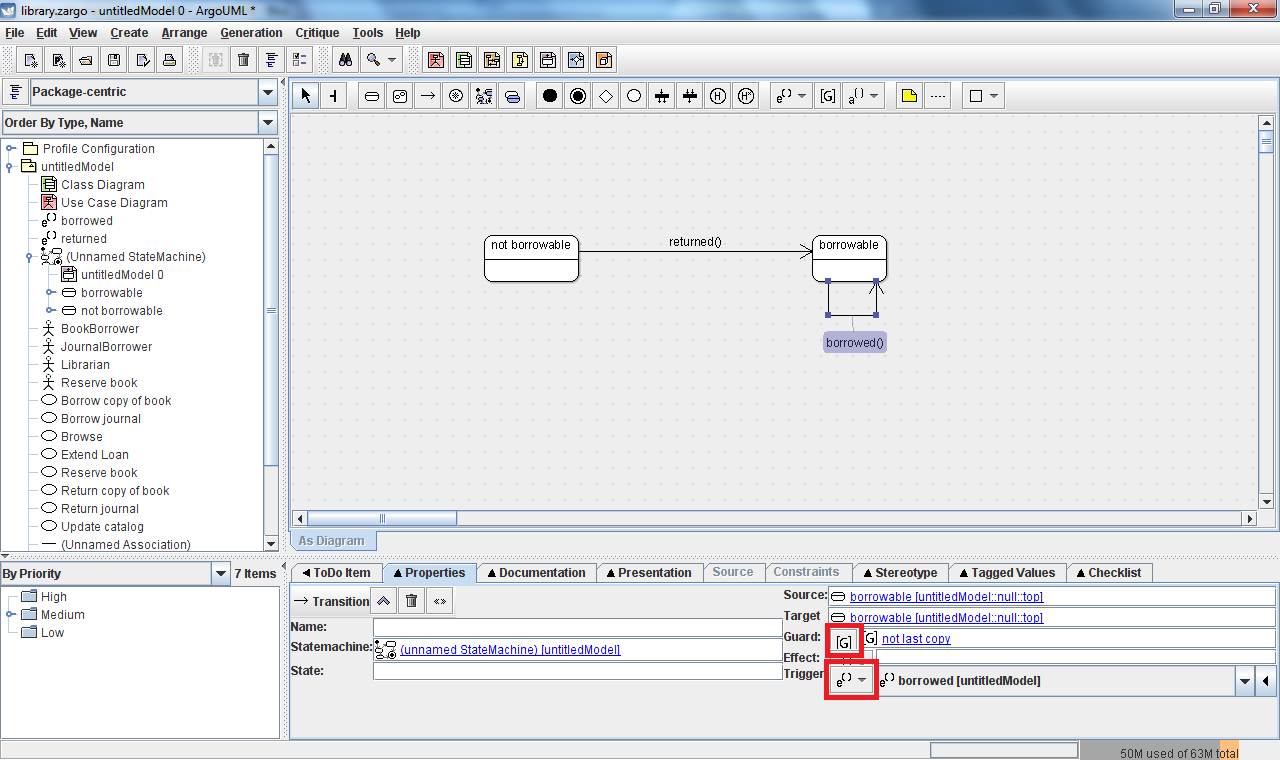Image resolution: width=1280 pixels, height=760 pixels.
Task: Open the Package-centric perspective dropdown
Action: pos(267,93)
